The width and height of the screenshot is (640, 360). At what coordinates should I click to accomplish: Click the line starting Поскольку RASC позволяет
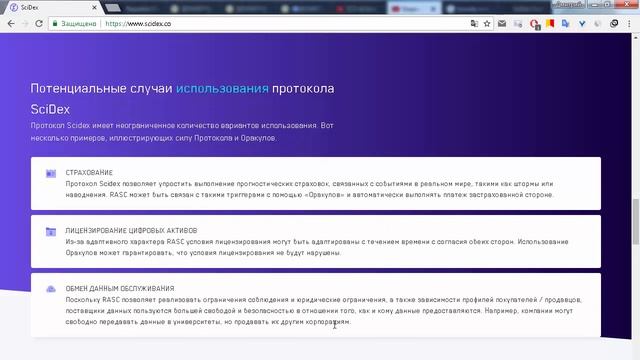point(324,300)
